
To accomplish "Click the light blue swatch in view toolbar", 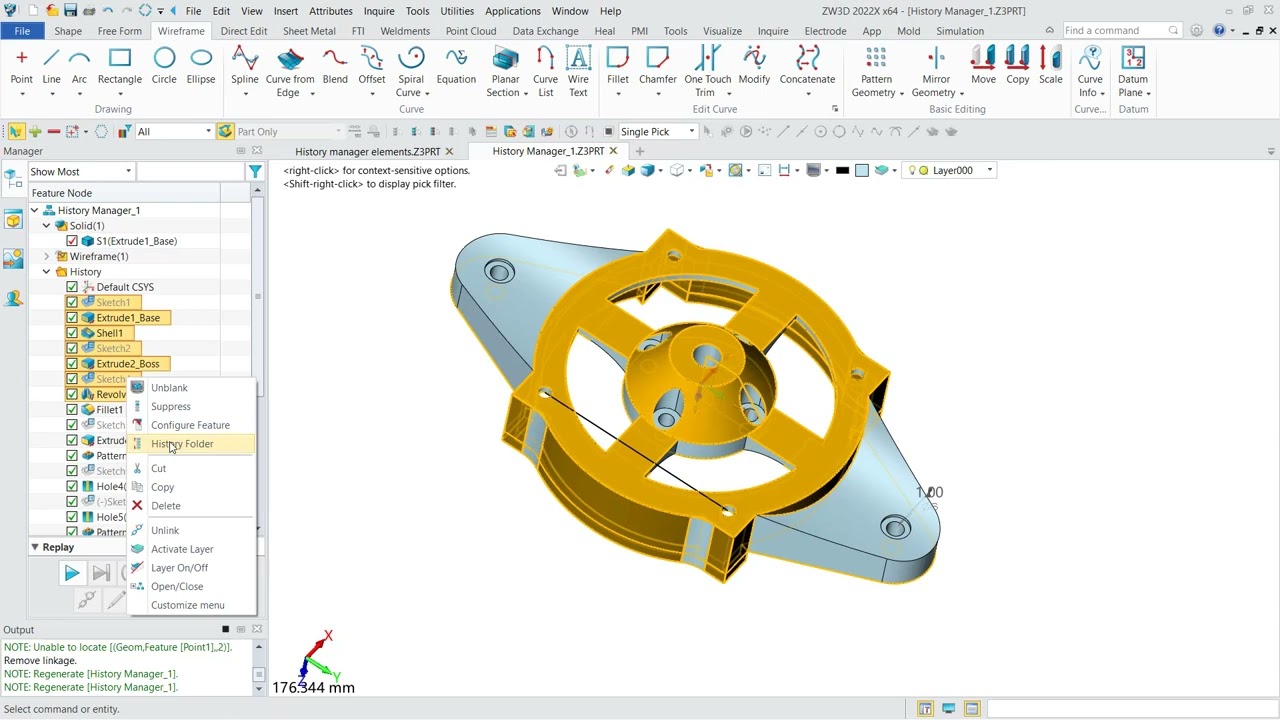I will coord(862,171).
